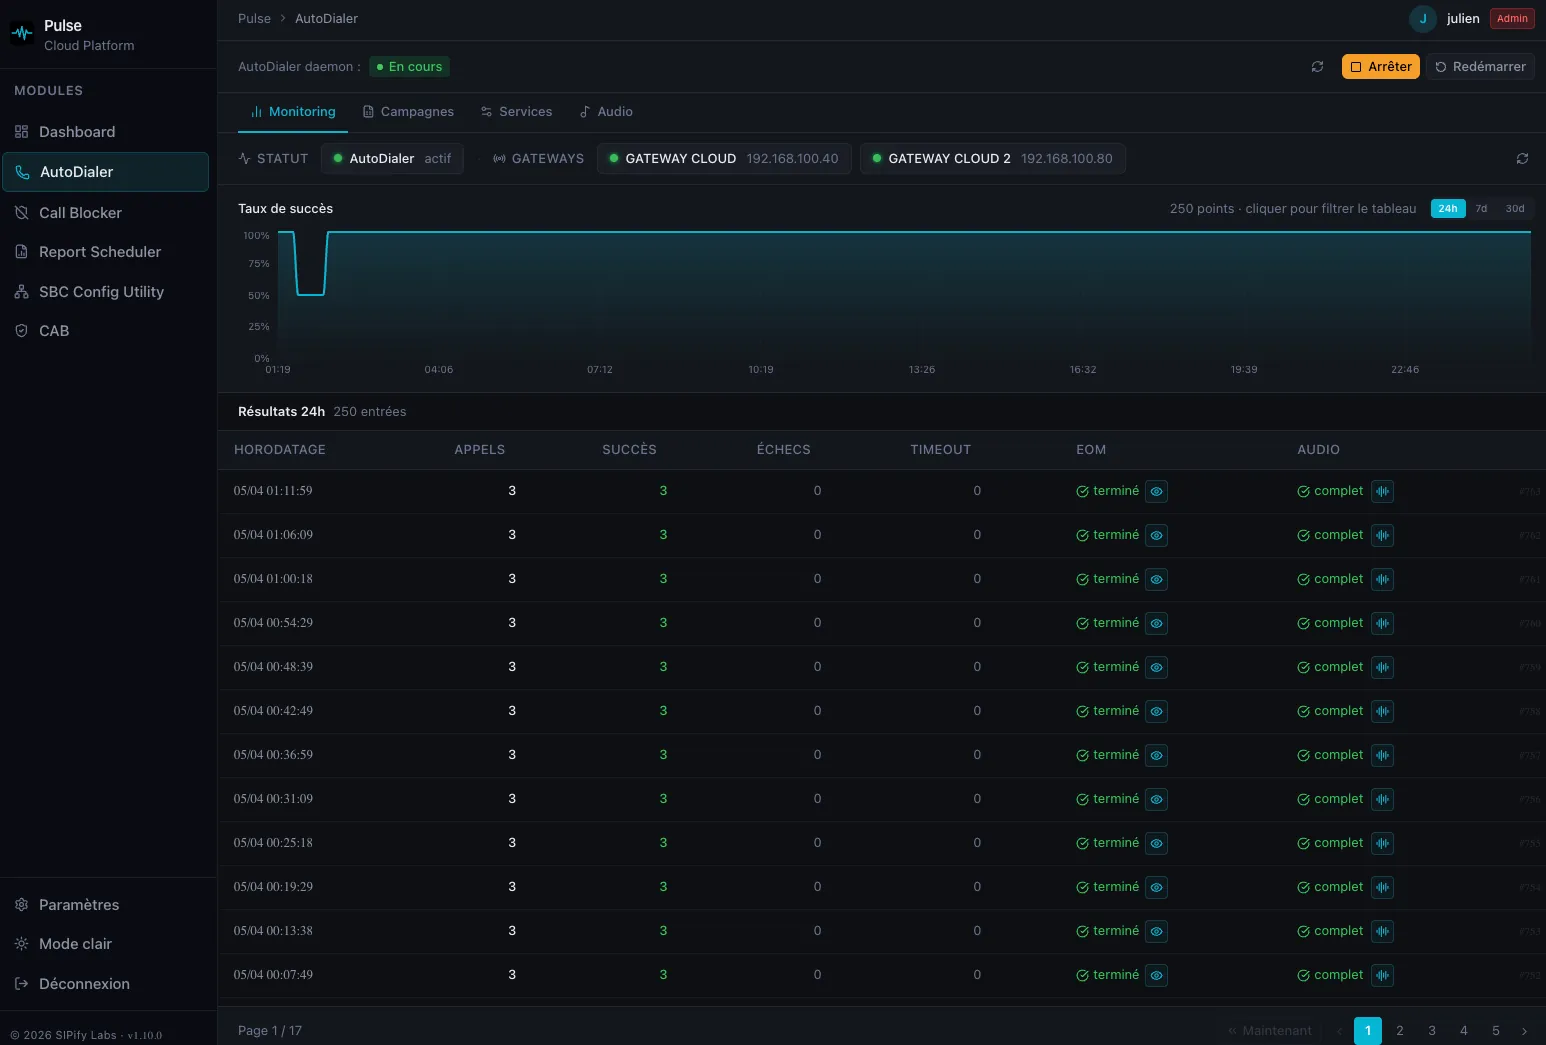Open audio waveform for 01:11:59 row
Screen dimensions: 1546x1045
coord(1382,492)
